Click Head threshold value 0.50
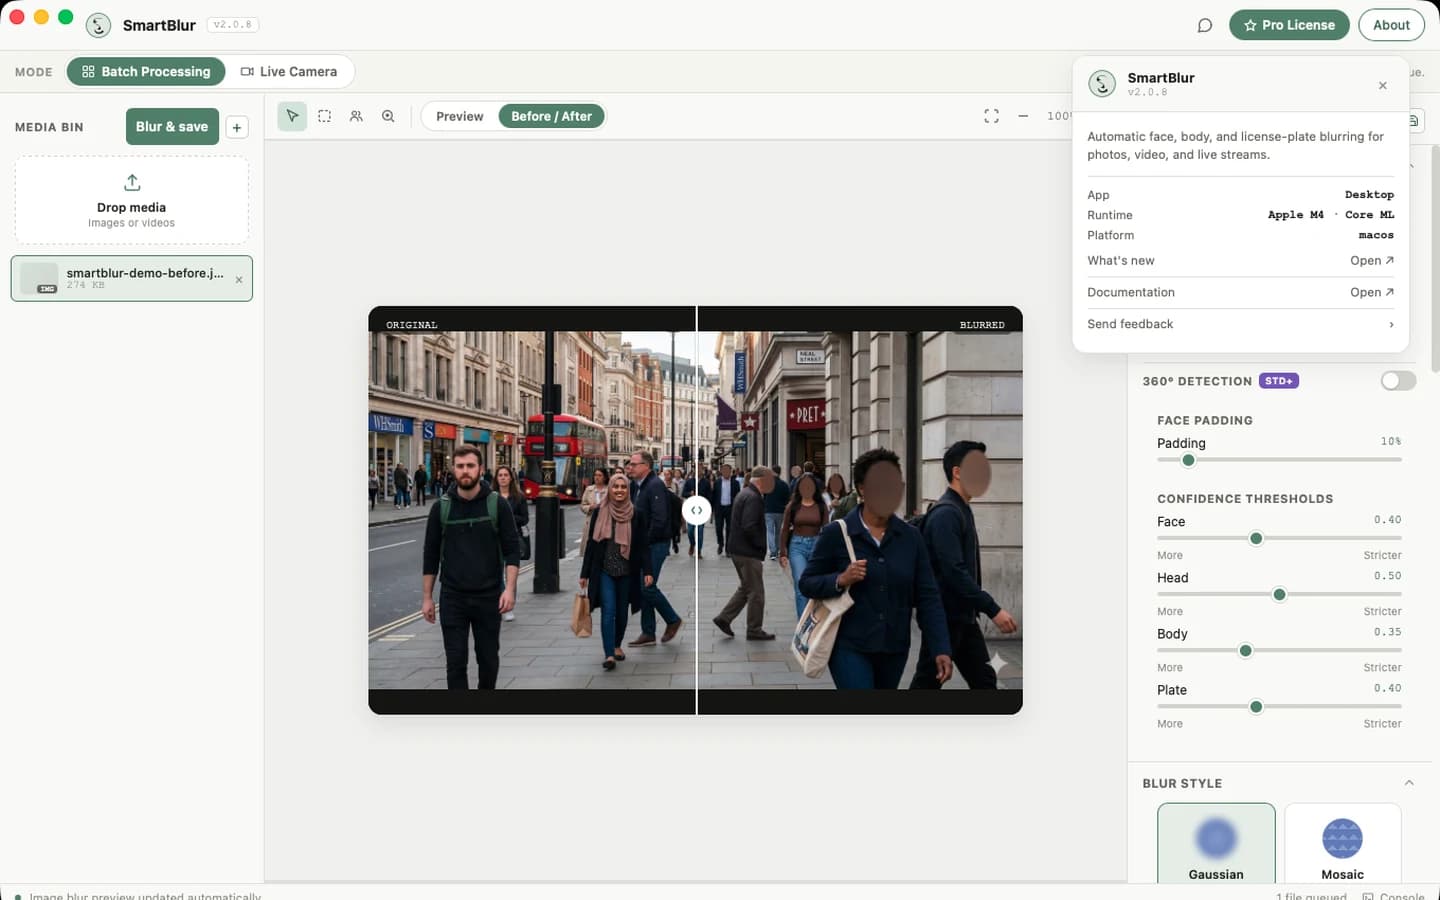The image size is (1440, 900). coord(1387,576)
